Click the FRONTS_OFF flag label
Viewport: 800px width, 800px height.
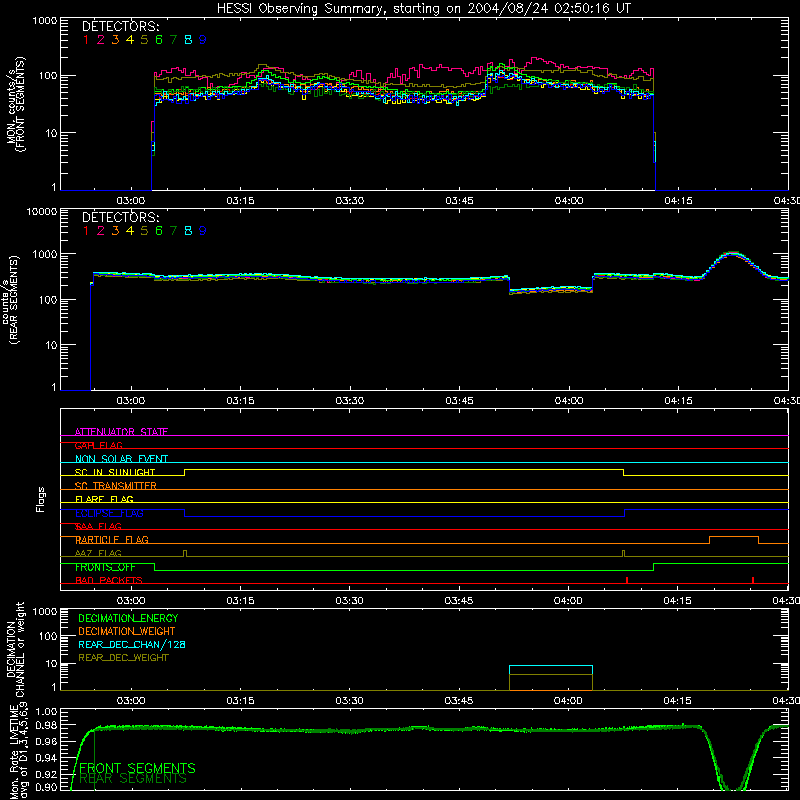point(105,567)
